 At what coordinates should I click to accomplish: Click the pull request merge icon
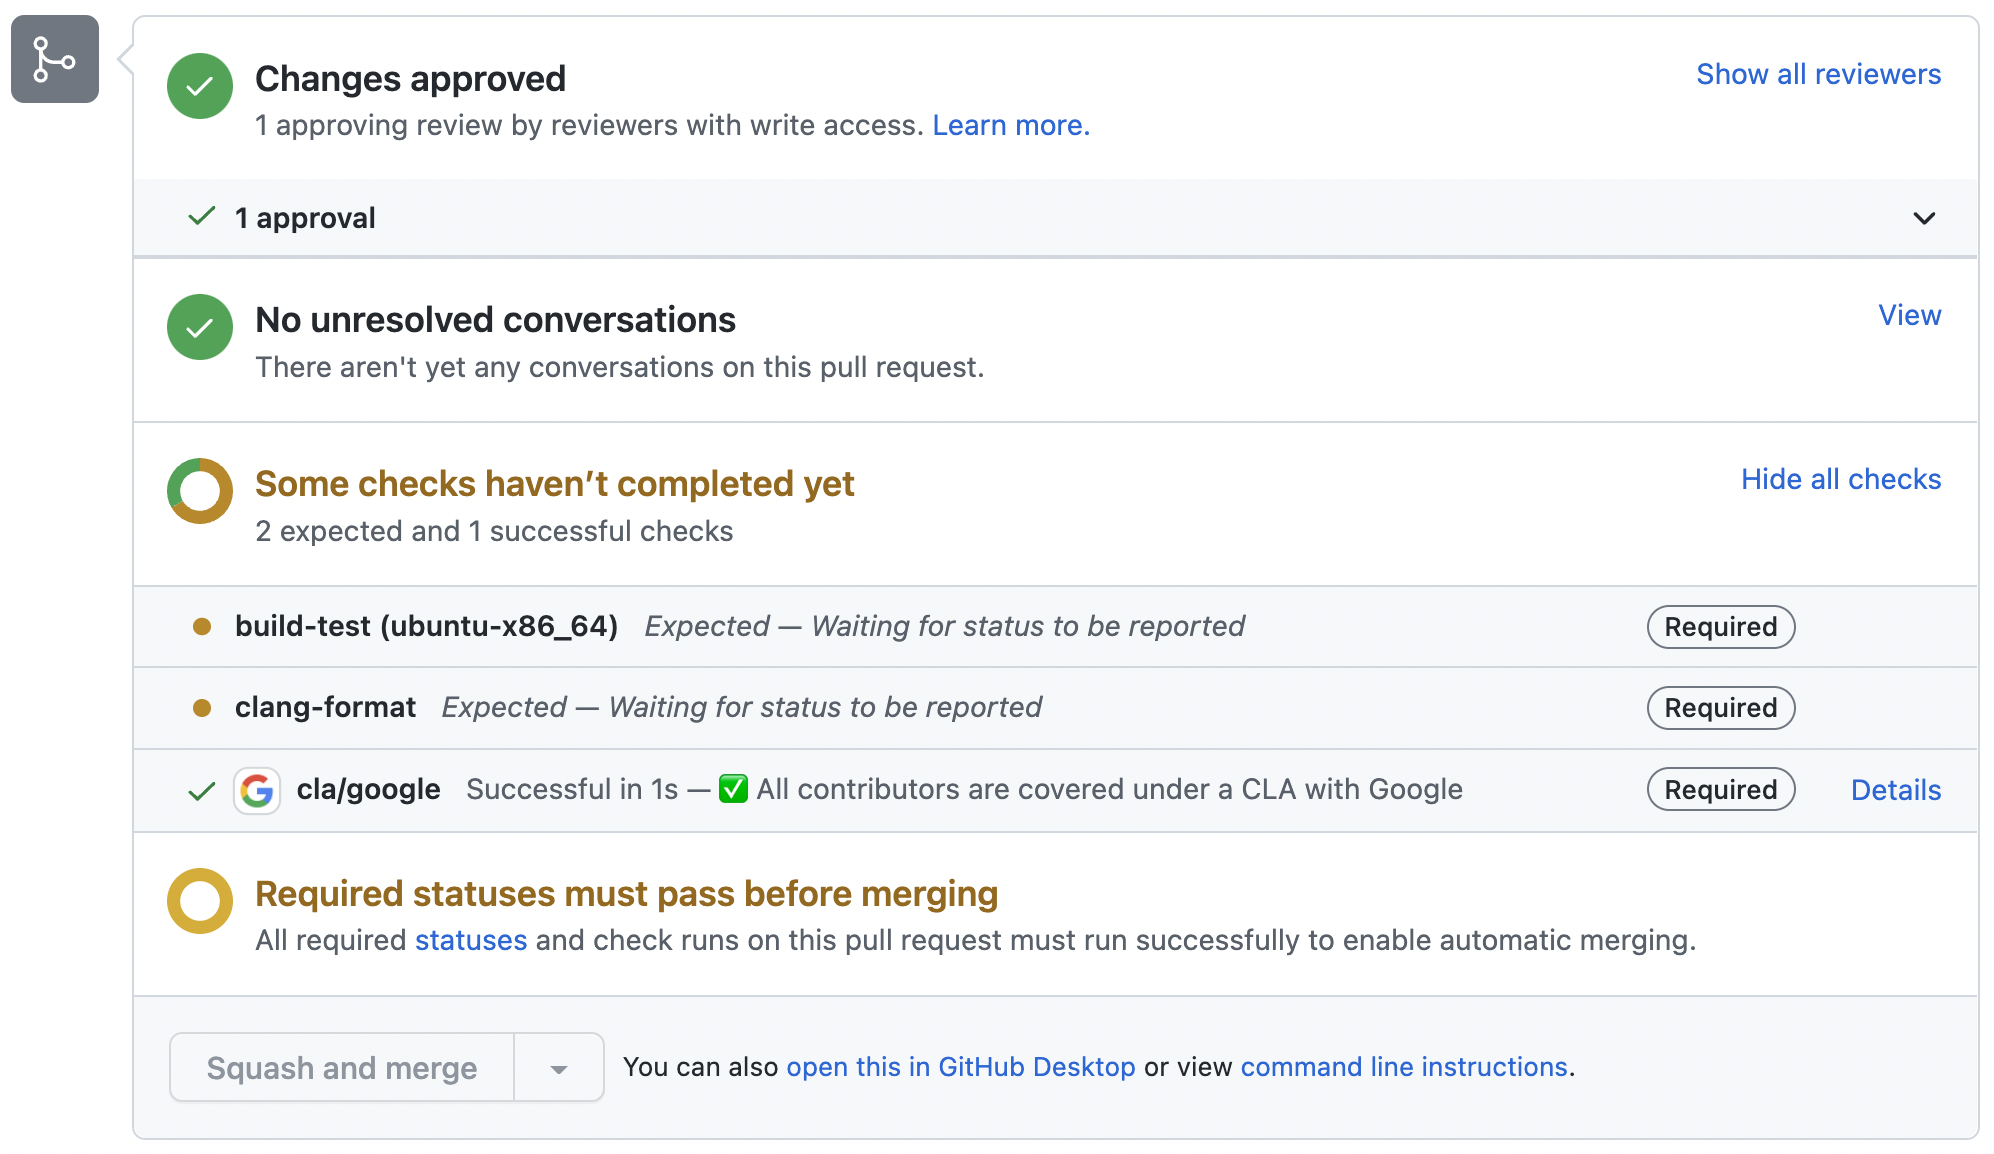click(x=54, y=60)
